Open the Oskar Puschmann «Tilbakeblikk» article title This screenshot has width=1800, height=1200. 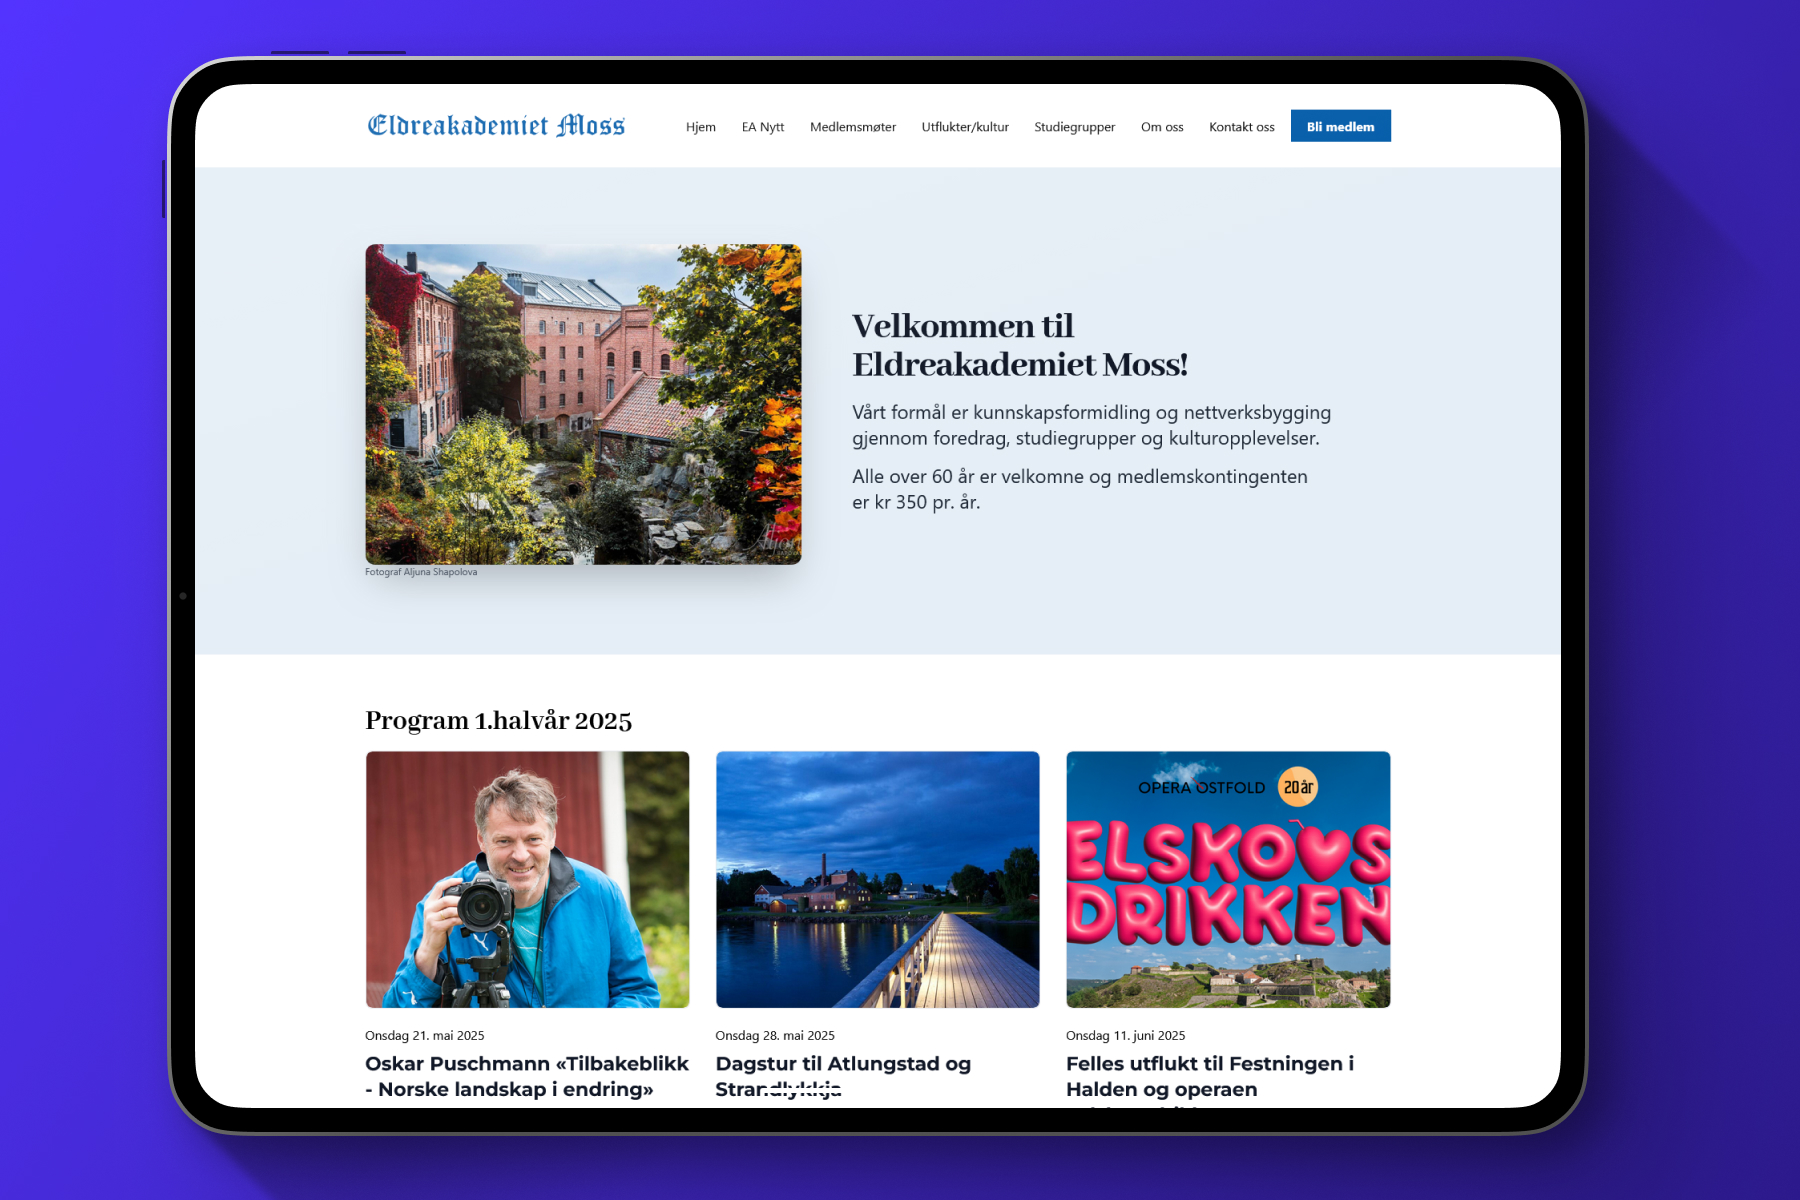coord(527,1076)
